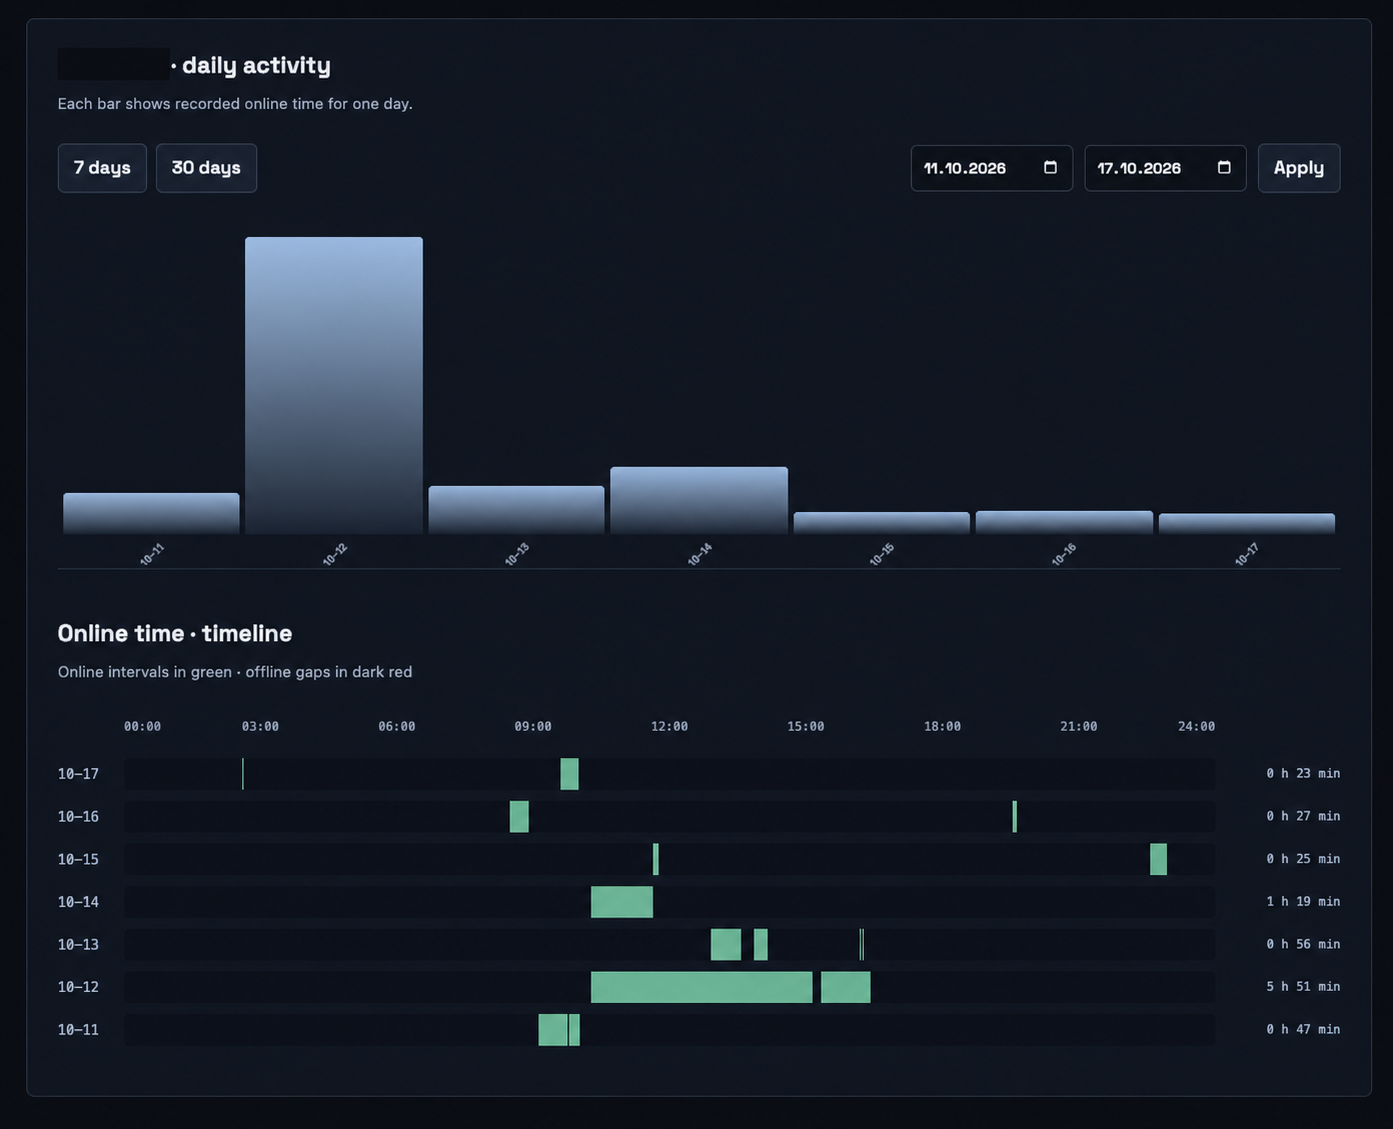Click the "0 h 25 min" duration
The height and width of the screenshot is (1129, 1393).
pos(1303,859)
